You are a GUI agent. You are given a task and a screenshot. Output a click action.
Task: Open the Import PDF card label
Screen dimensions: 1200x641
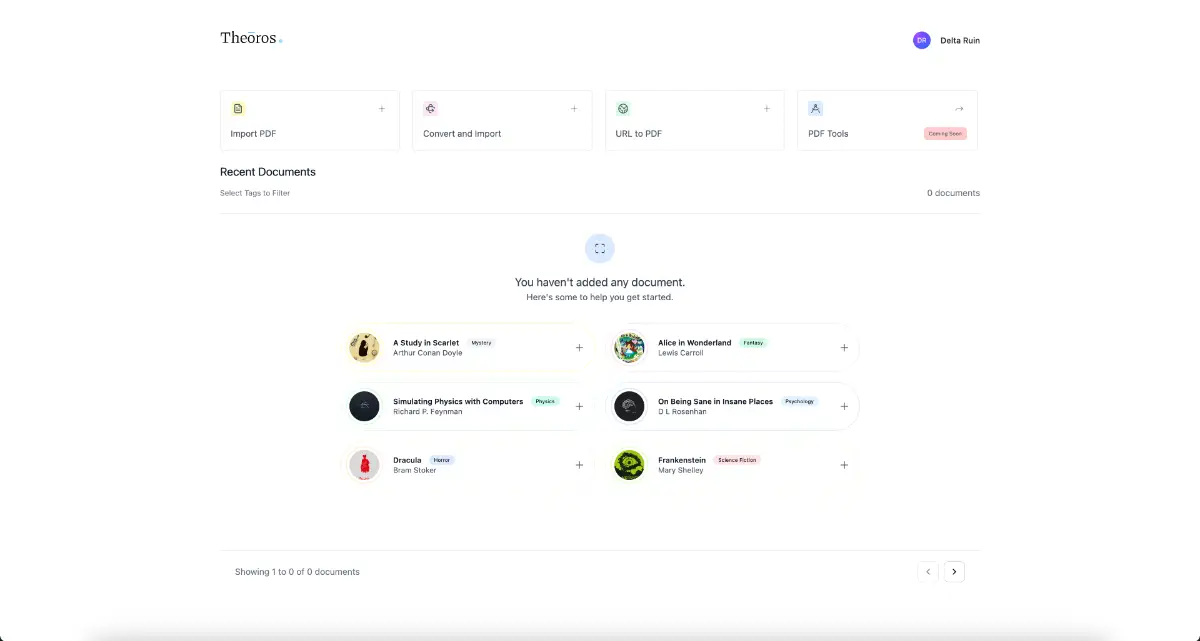click(x=253, y=134)
